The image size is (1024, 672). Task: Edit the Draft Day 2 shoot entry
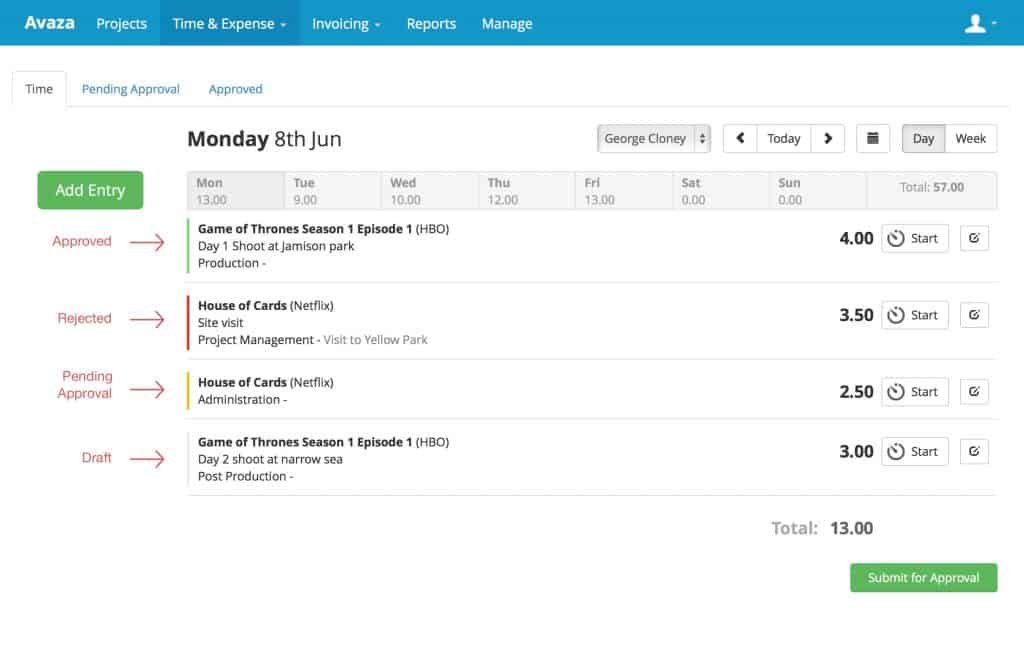(x=974, y=451)
